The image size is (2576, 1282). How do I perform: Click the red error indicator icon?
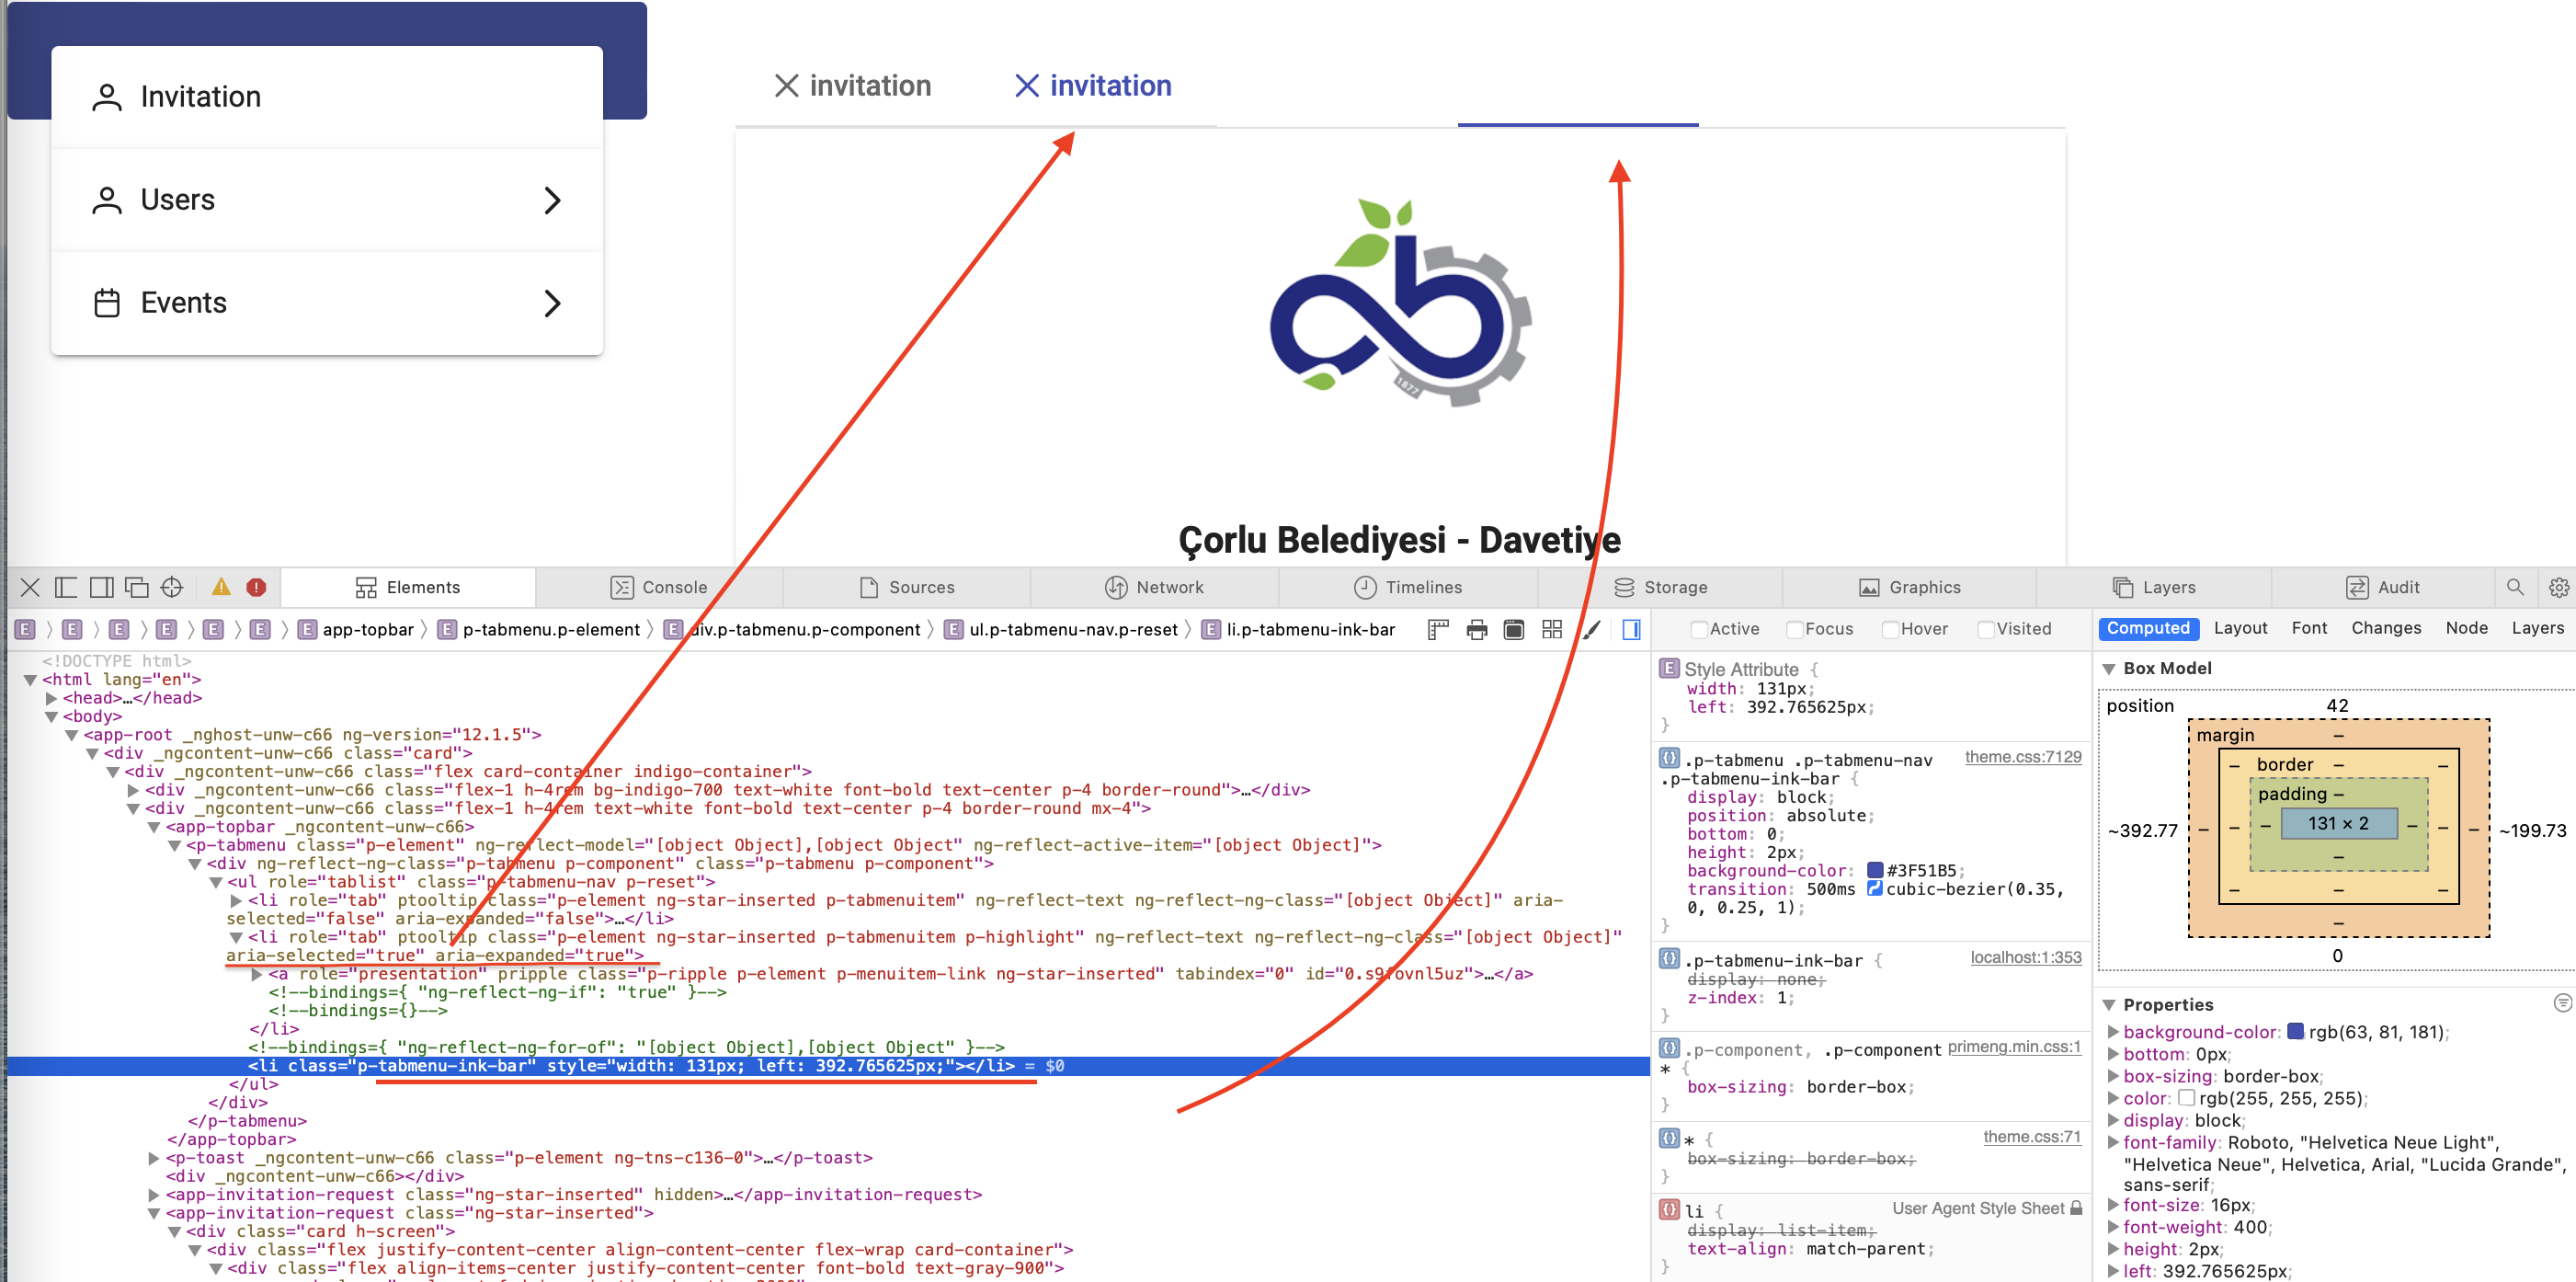256,587
